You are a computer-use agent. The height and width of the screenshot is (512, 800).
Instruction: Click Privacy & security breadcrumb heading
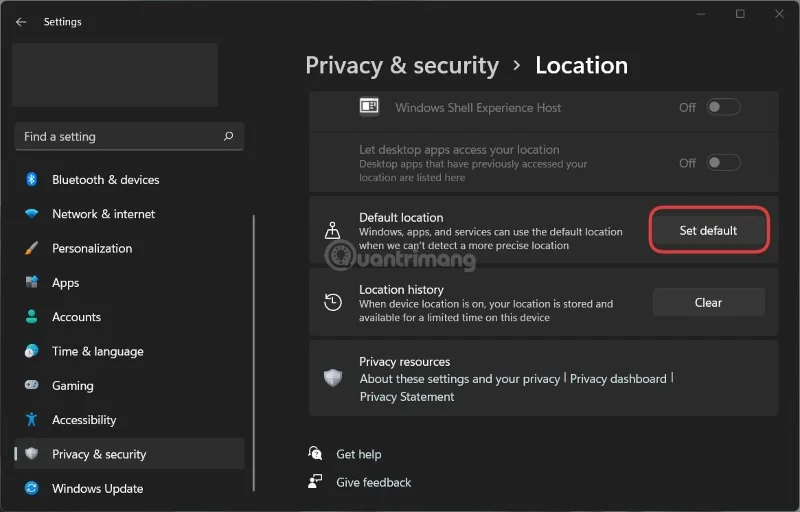(402, 66)
